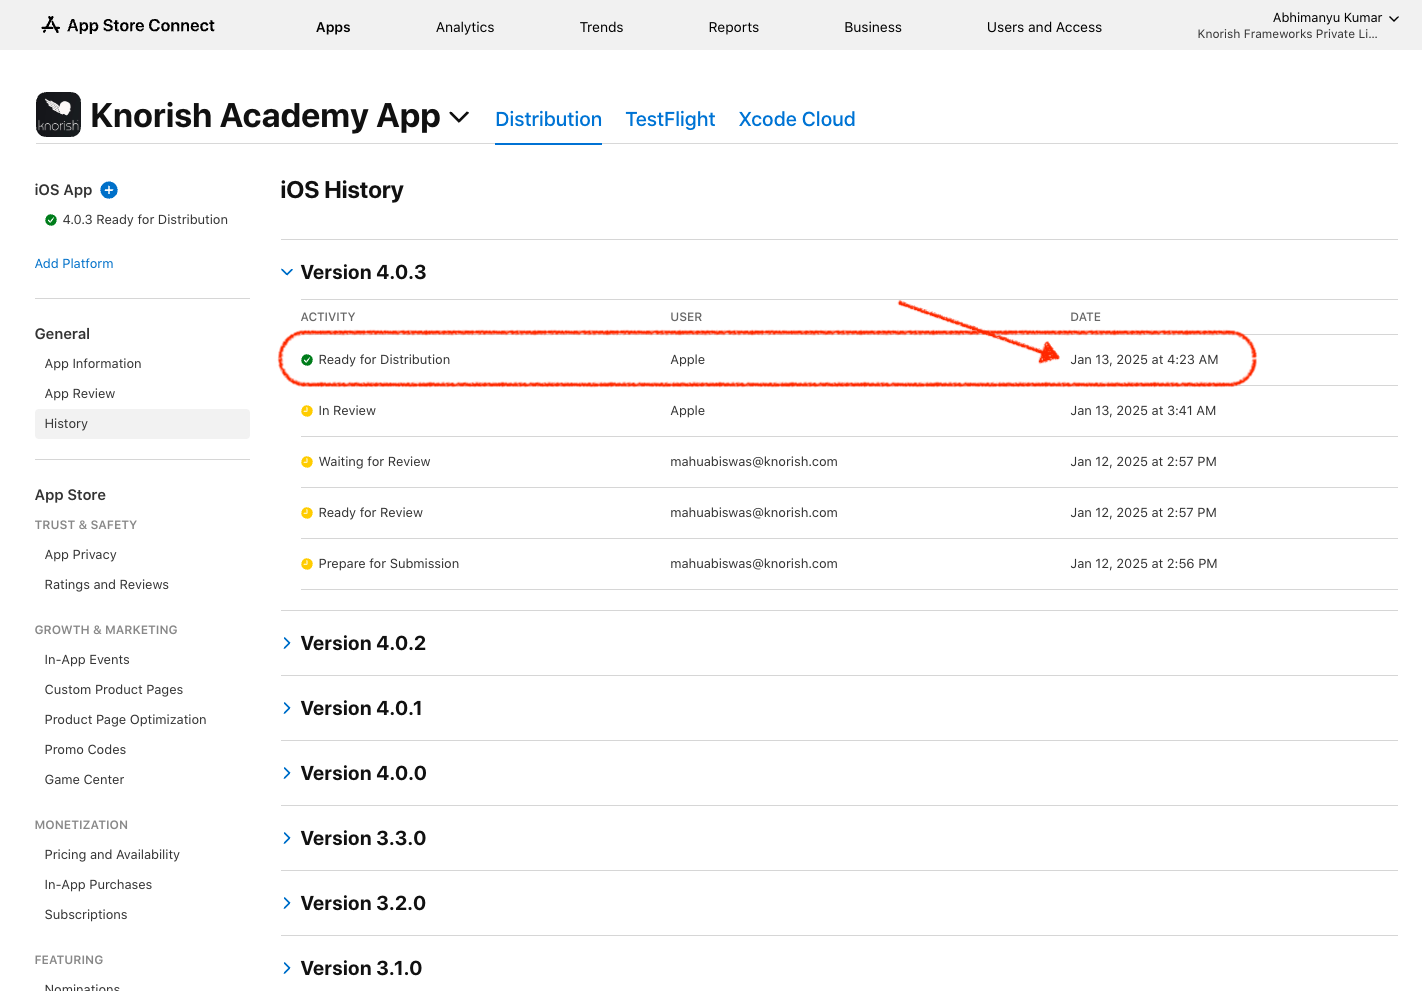This screenshot has width=1422, height=991.
Task: Click the 'Ready for Distribution' activity text
Action: click(x=384, y=360)
